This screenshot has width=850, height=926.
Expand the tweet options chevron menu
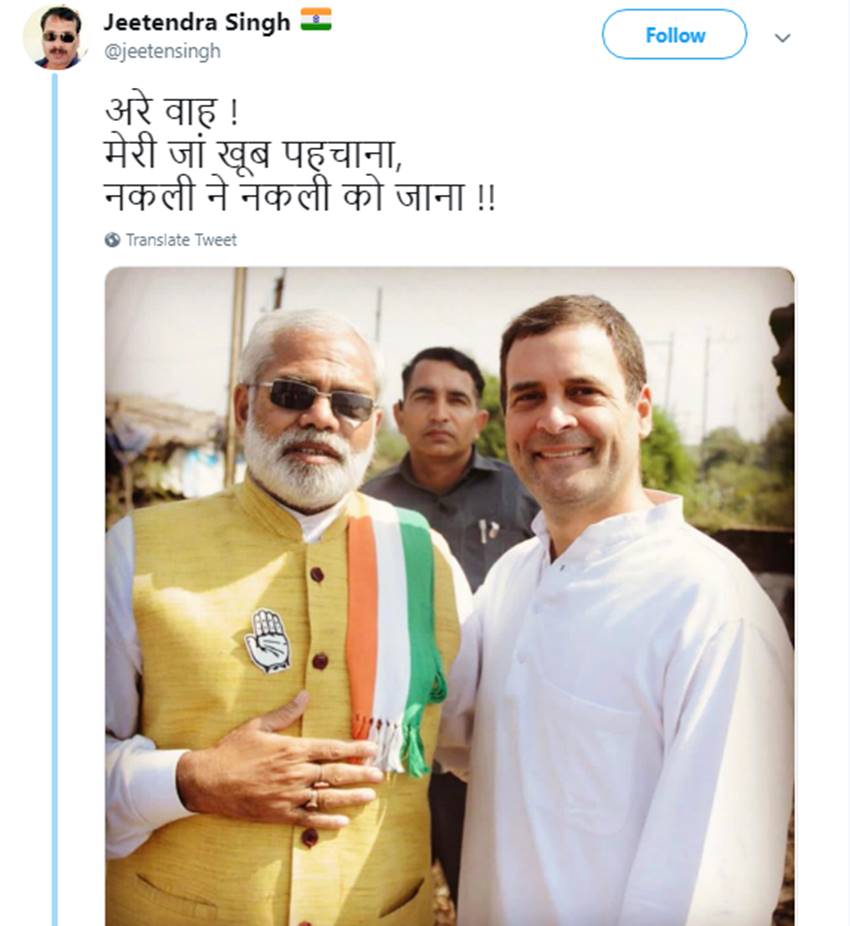(x=782, y=38)
